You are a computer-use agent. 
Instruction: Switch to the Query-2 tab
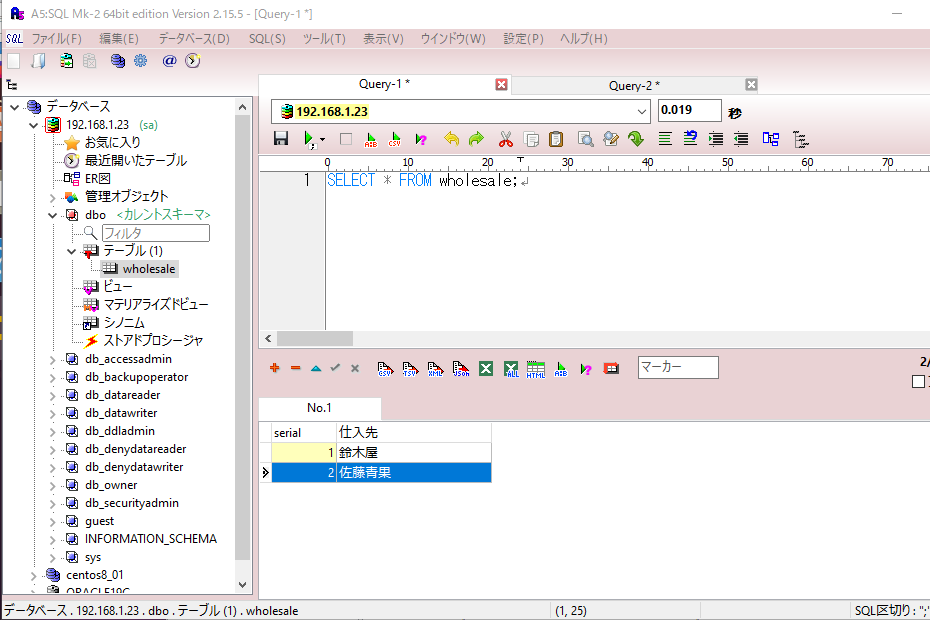tap(634, 85)
